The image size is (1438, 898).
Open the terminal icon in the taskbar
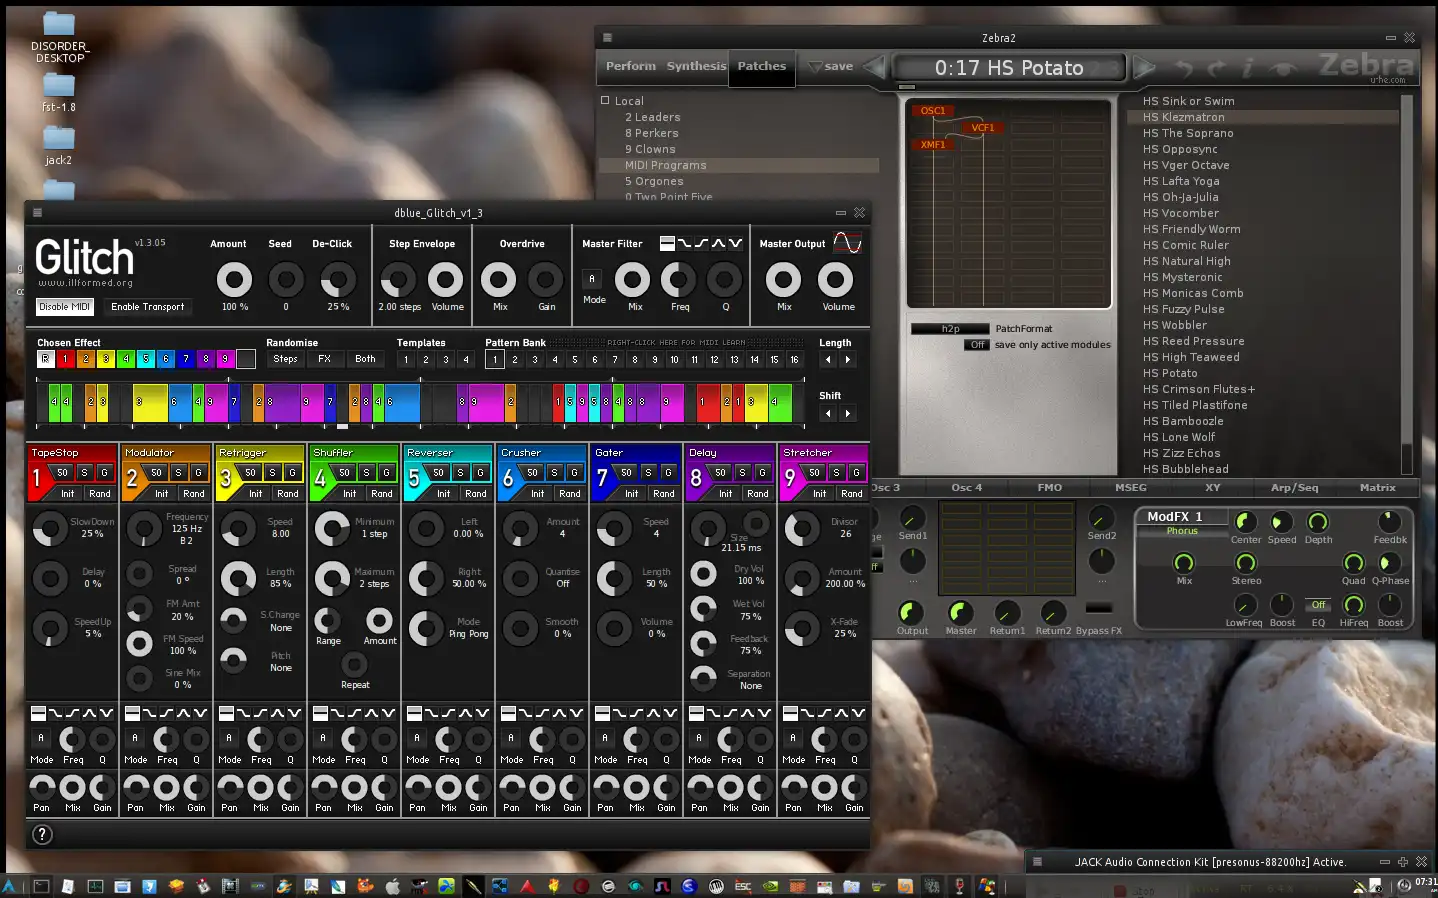[41, 886]
